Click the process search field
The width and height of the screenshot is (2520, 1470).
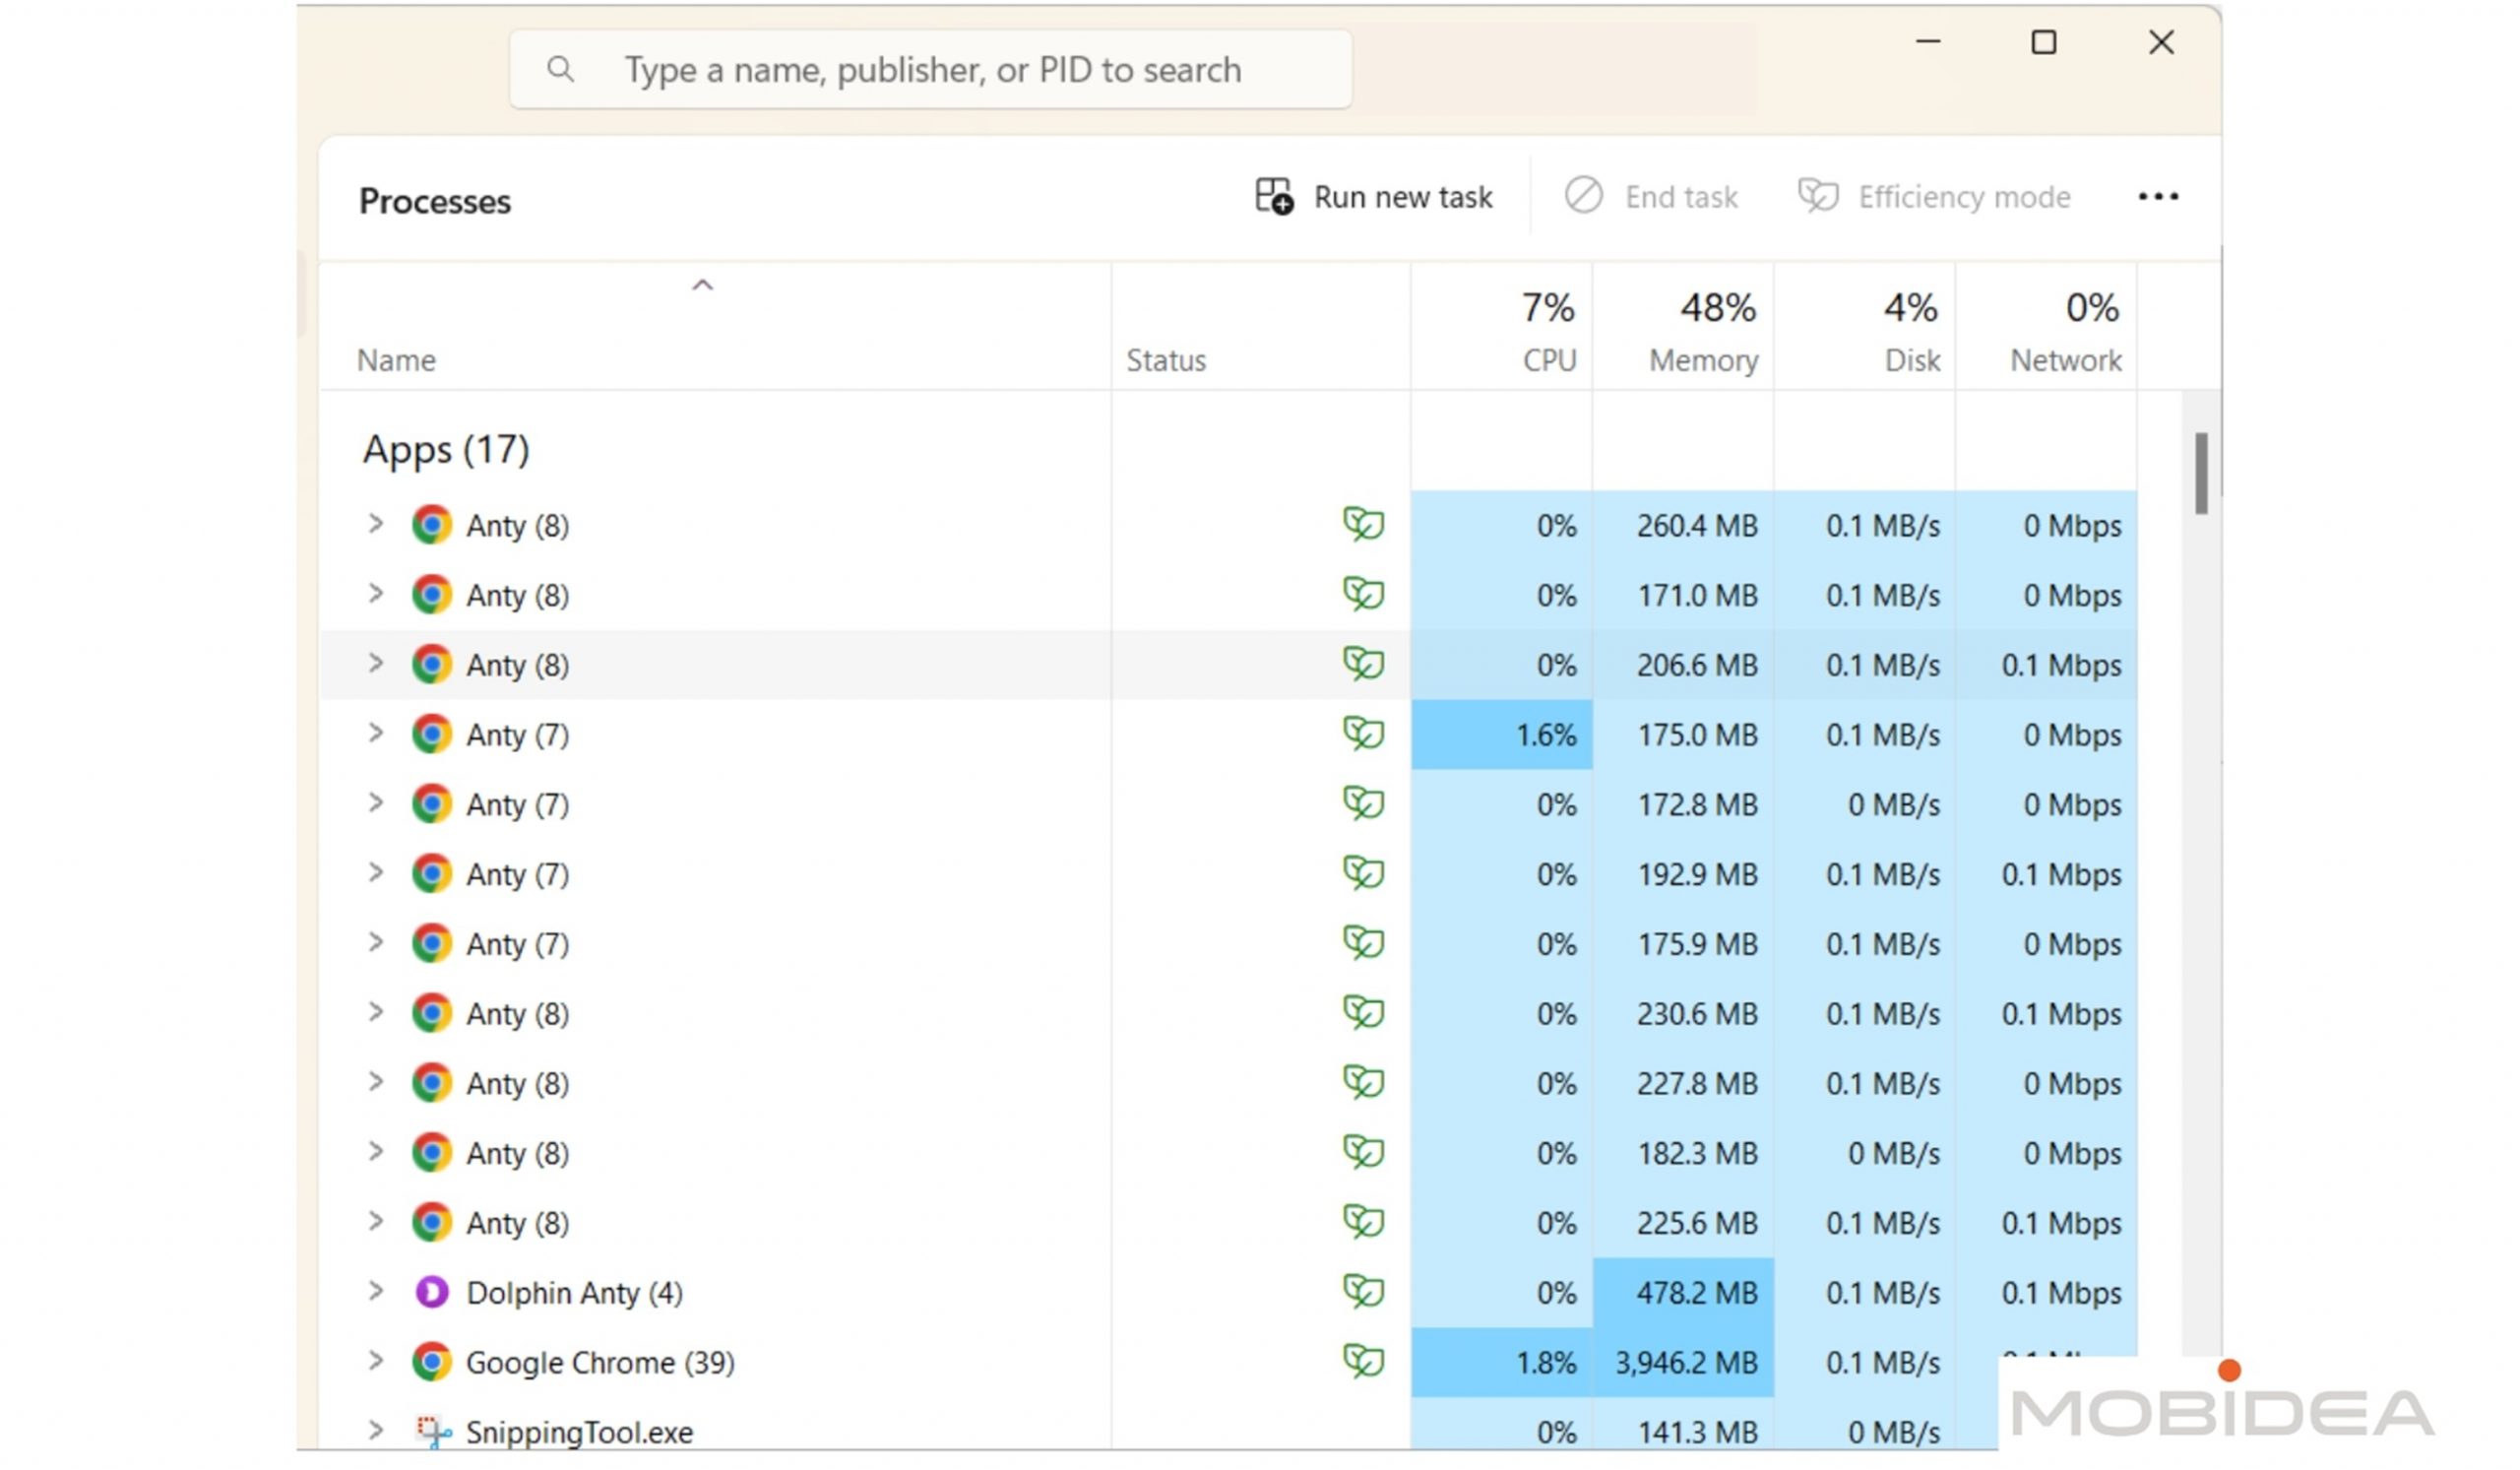931,70
